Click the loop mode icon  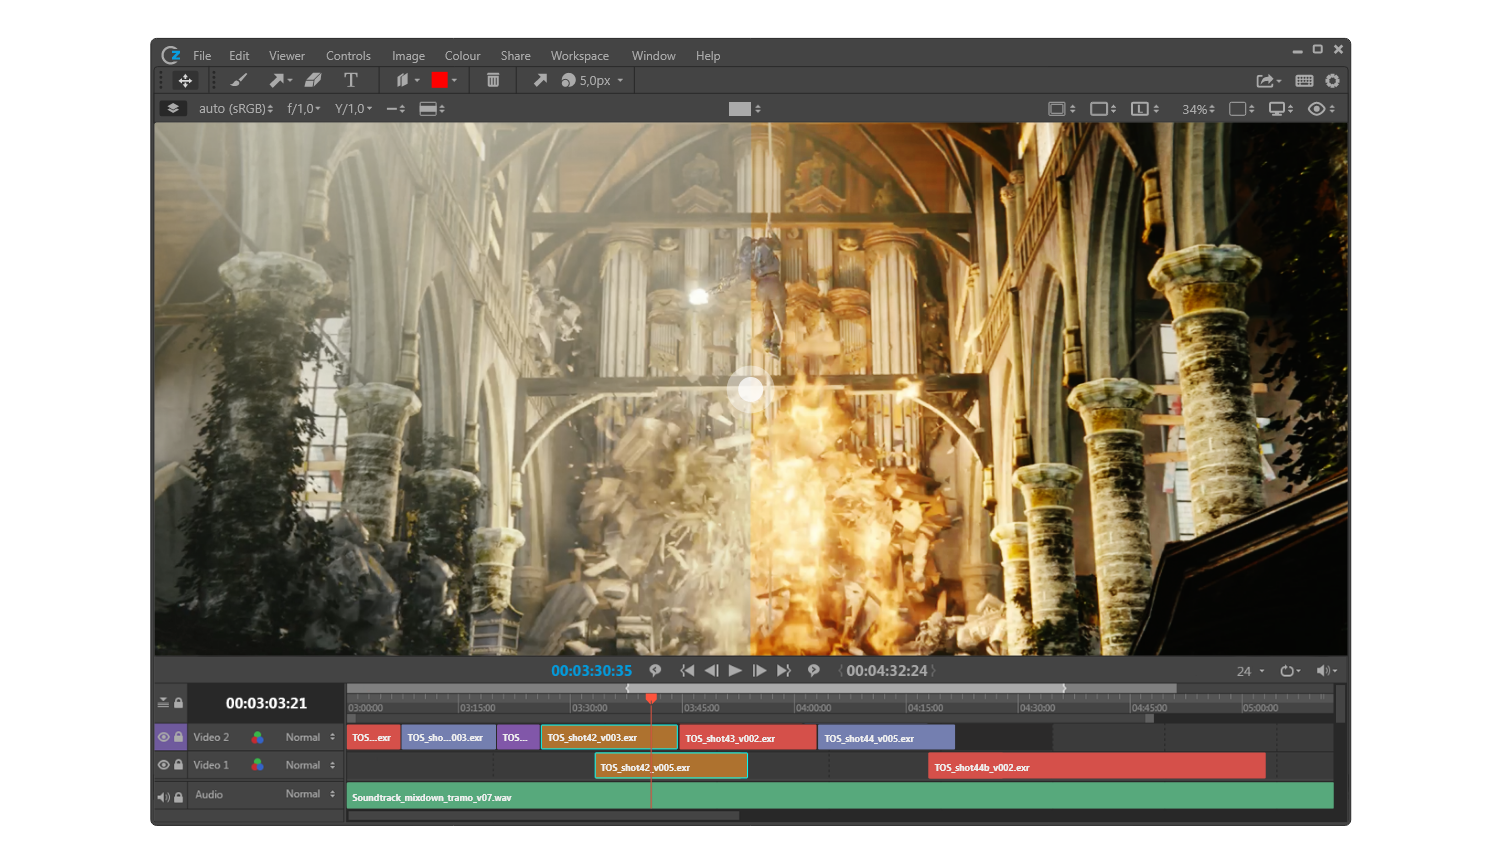coord(1287,671)
